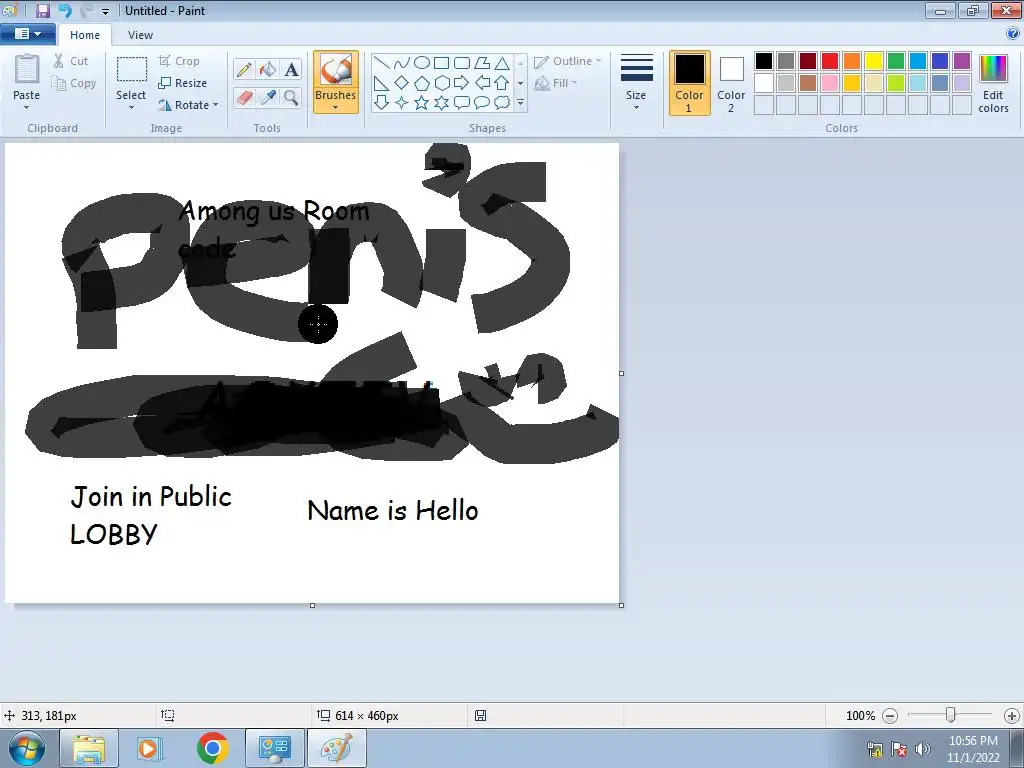Click the Paint Help icon
Screen dimensions: 1024x768
[x=1013, y=34]
